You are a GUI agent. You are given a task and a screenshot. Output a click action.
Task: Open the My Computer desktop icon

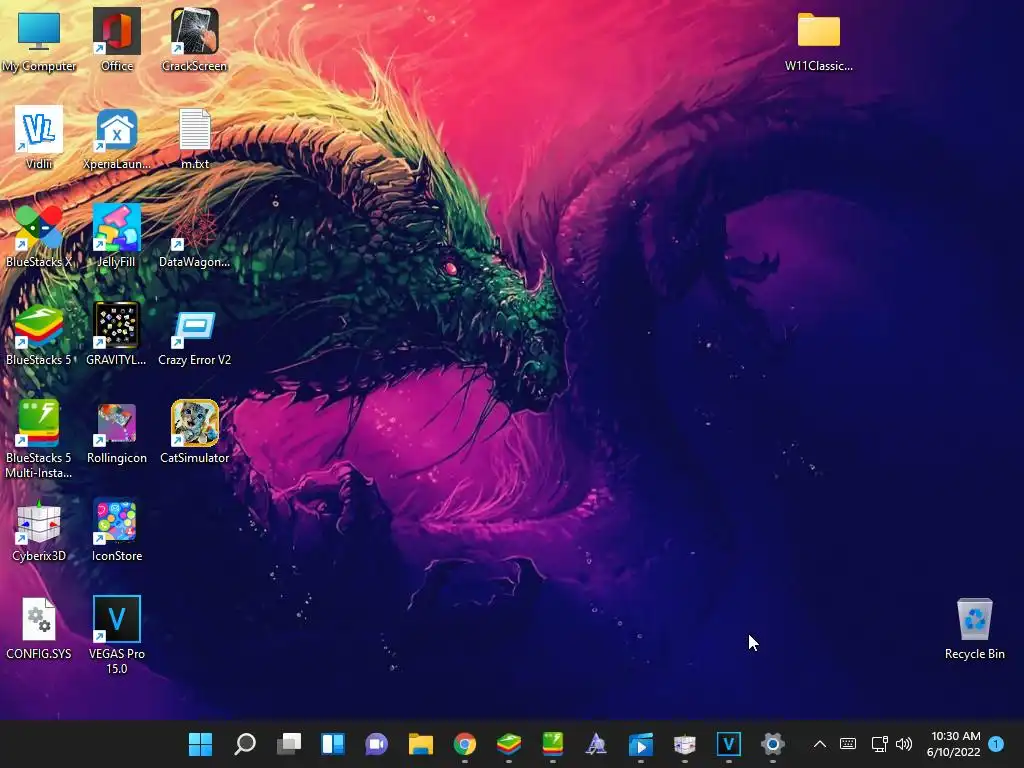(x=39, y=40)
